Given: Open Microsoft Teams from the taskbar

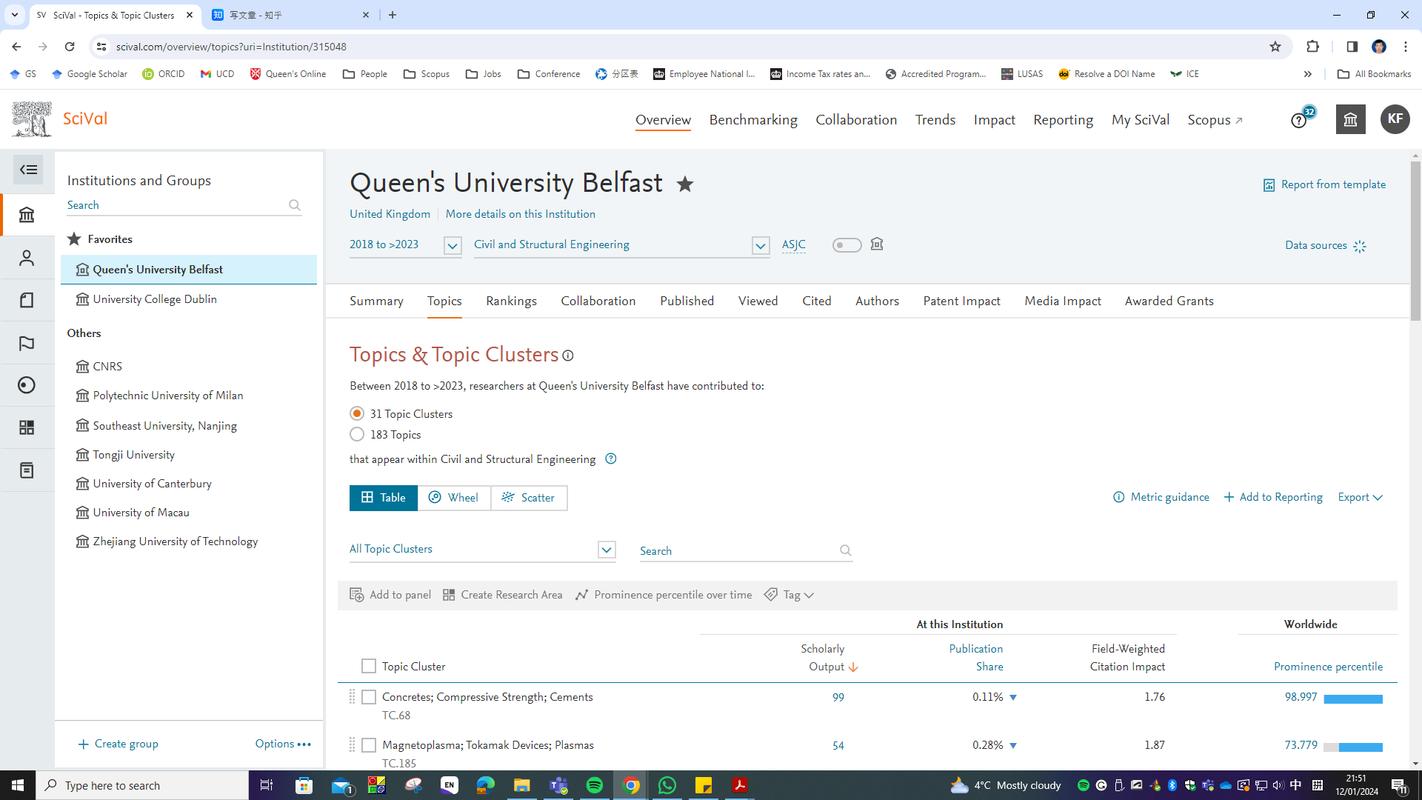Looking at the screenshot, I should tap(559, 785).
